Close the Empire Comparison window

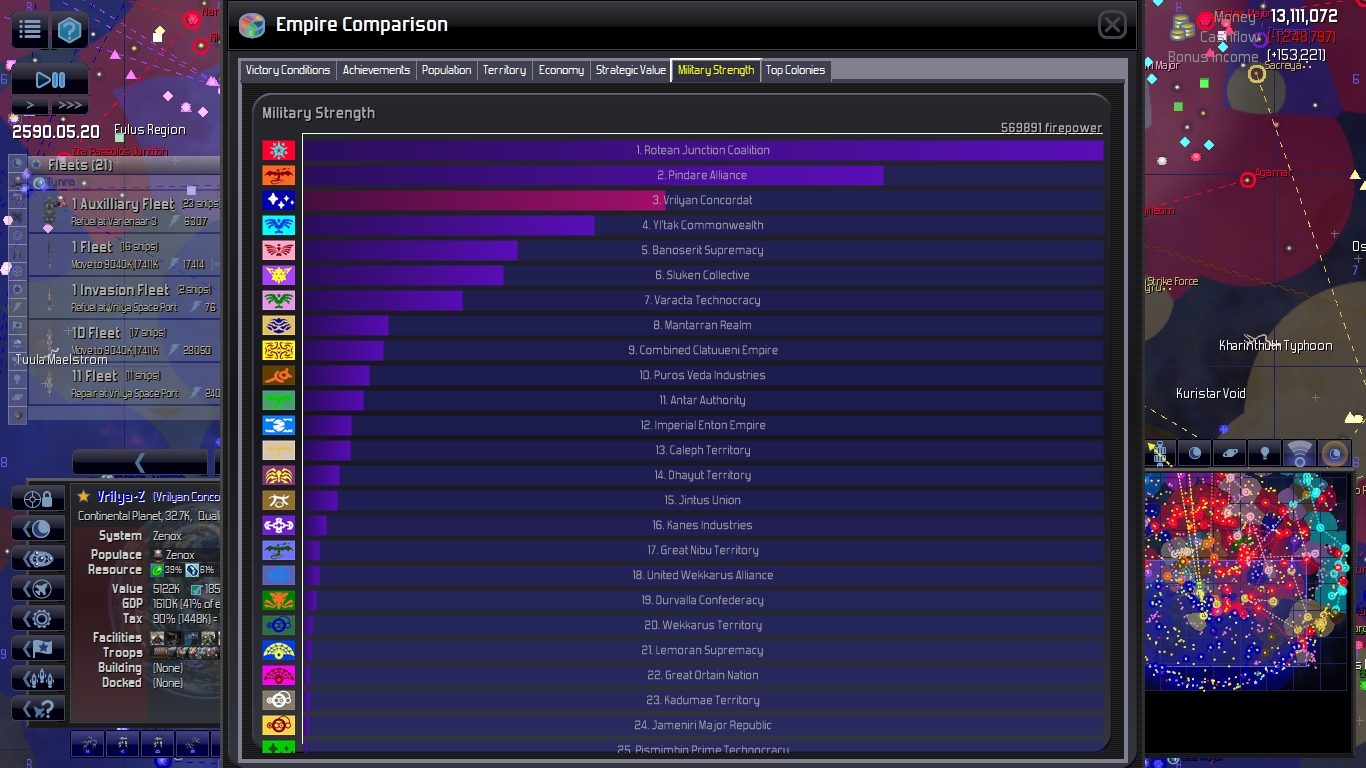coord(1112,25)
